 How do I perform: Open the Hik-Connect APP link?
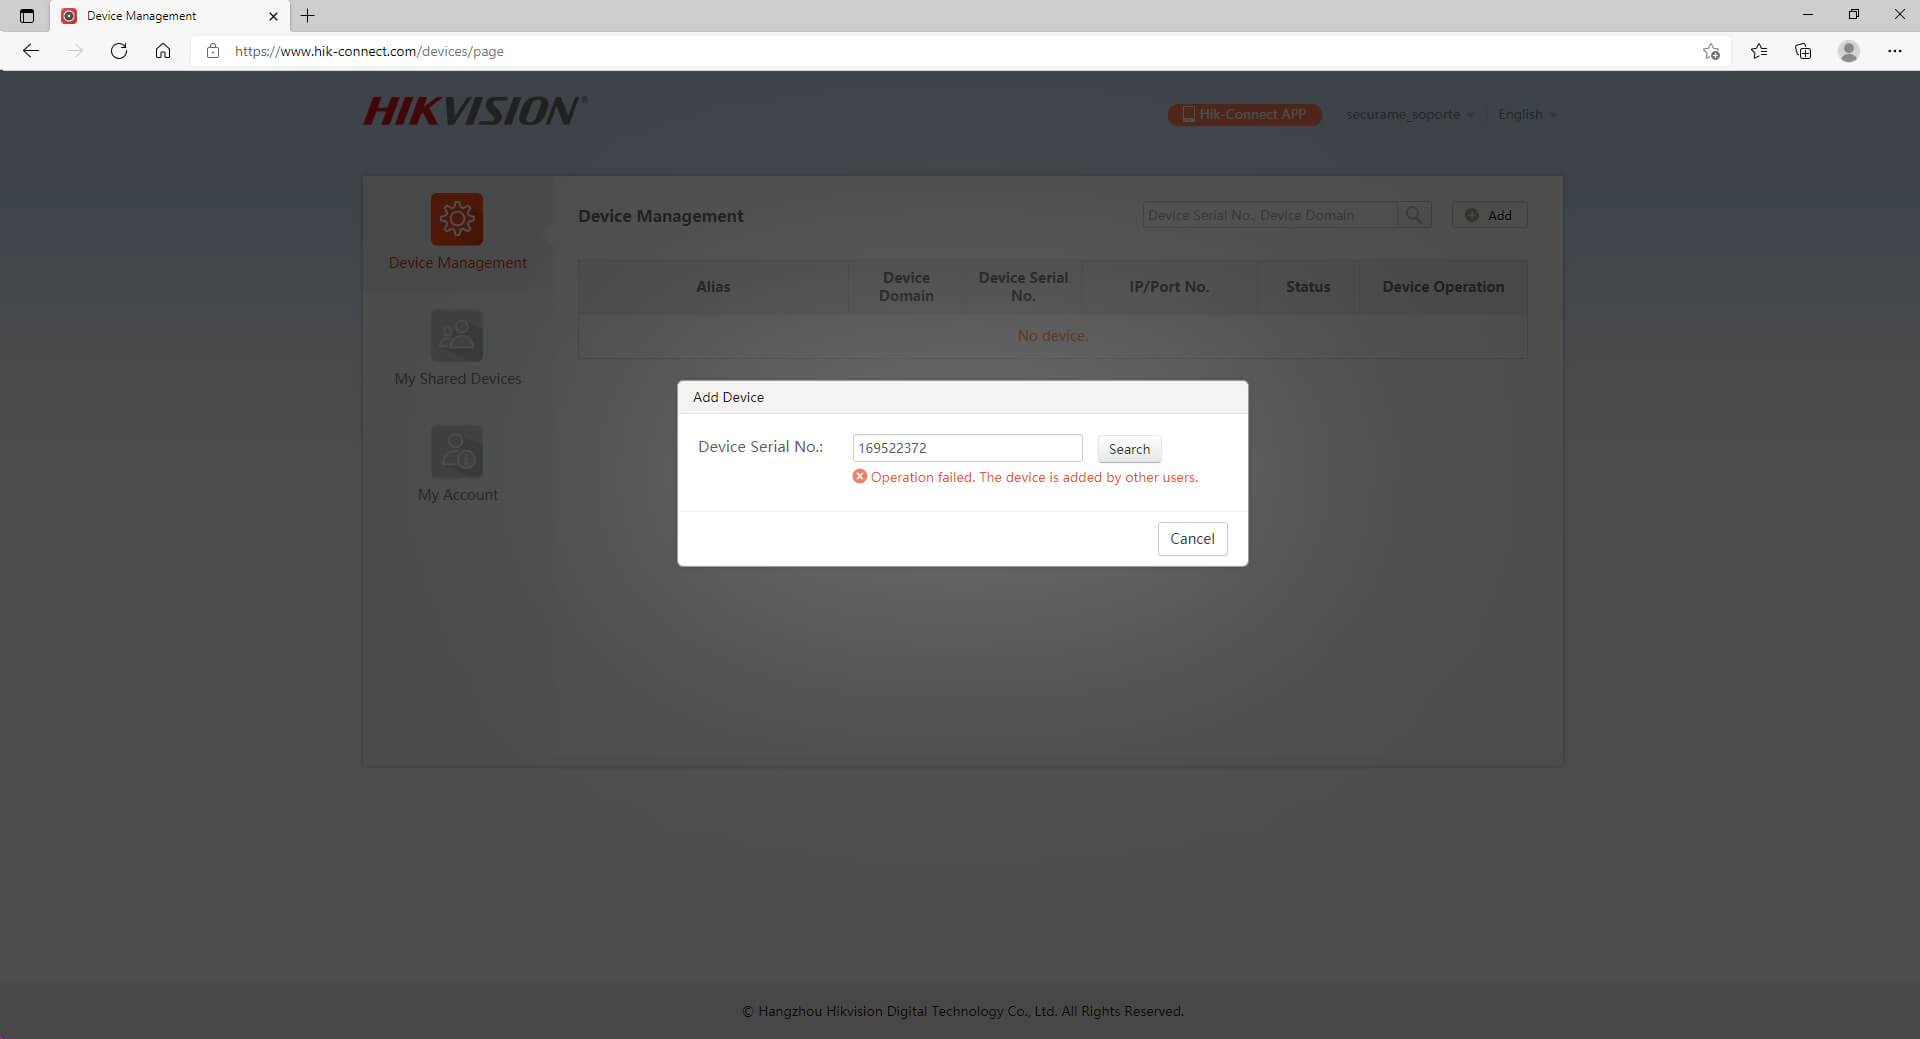[1244, 114]
